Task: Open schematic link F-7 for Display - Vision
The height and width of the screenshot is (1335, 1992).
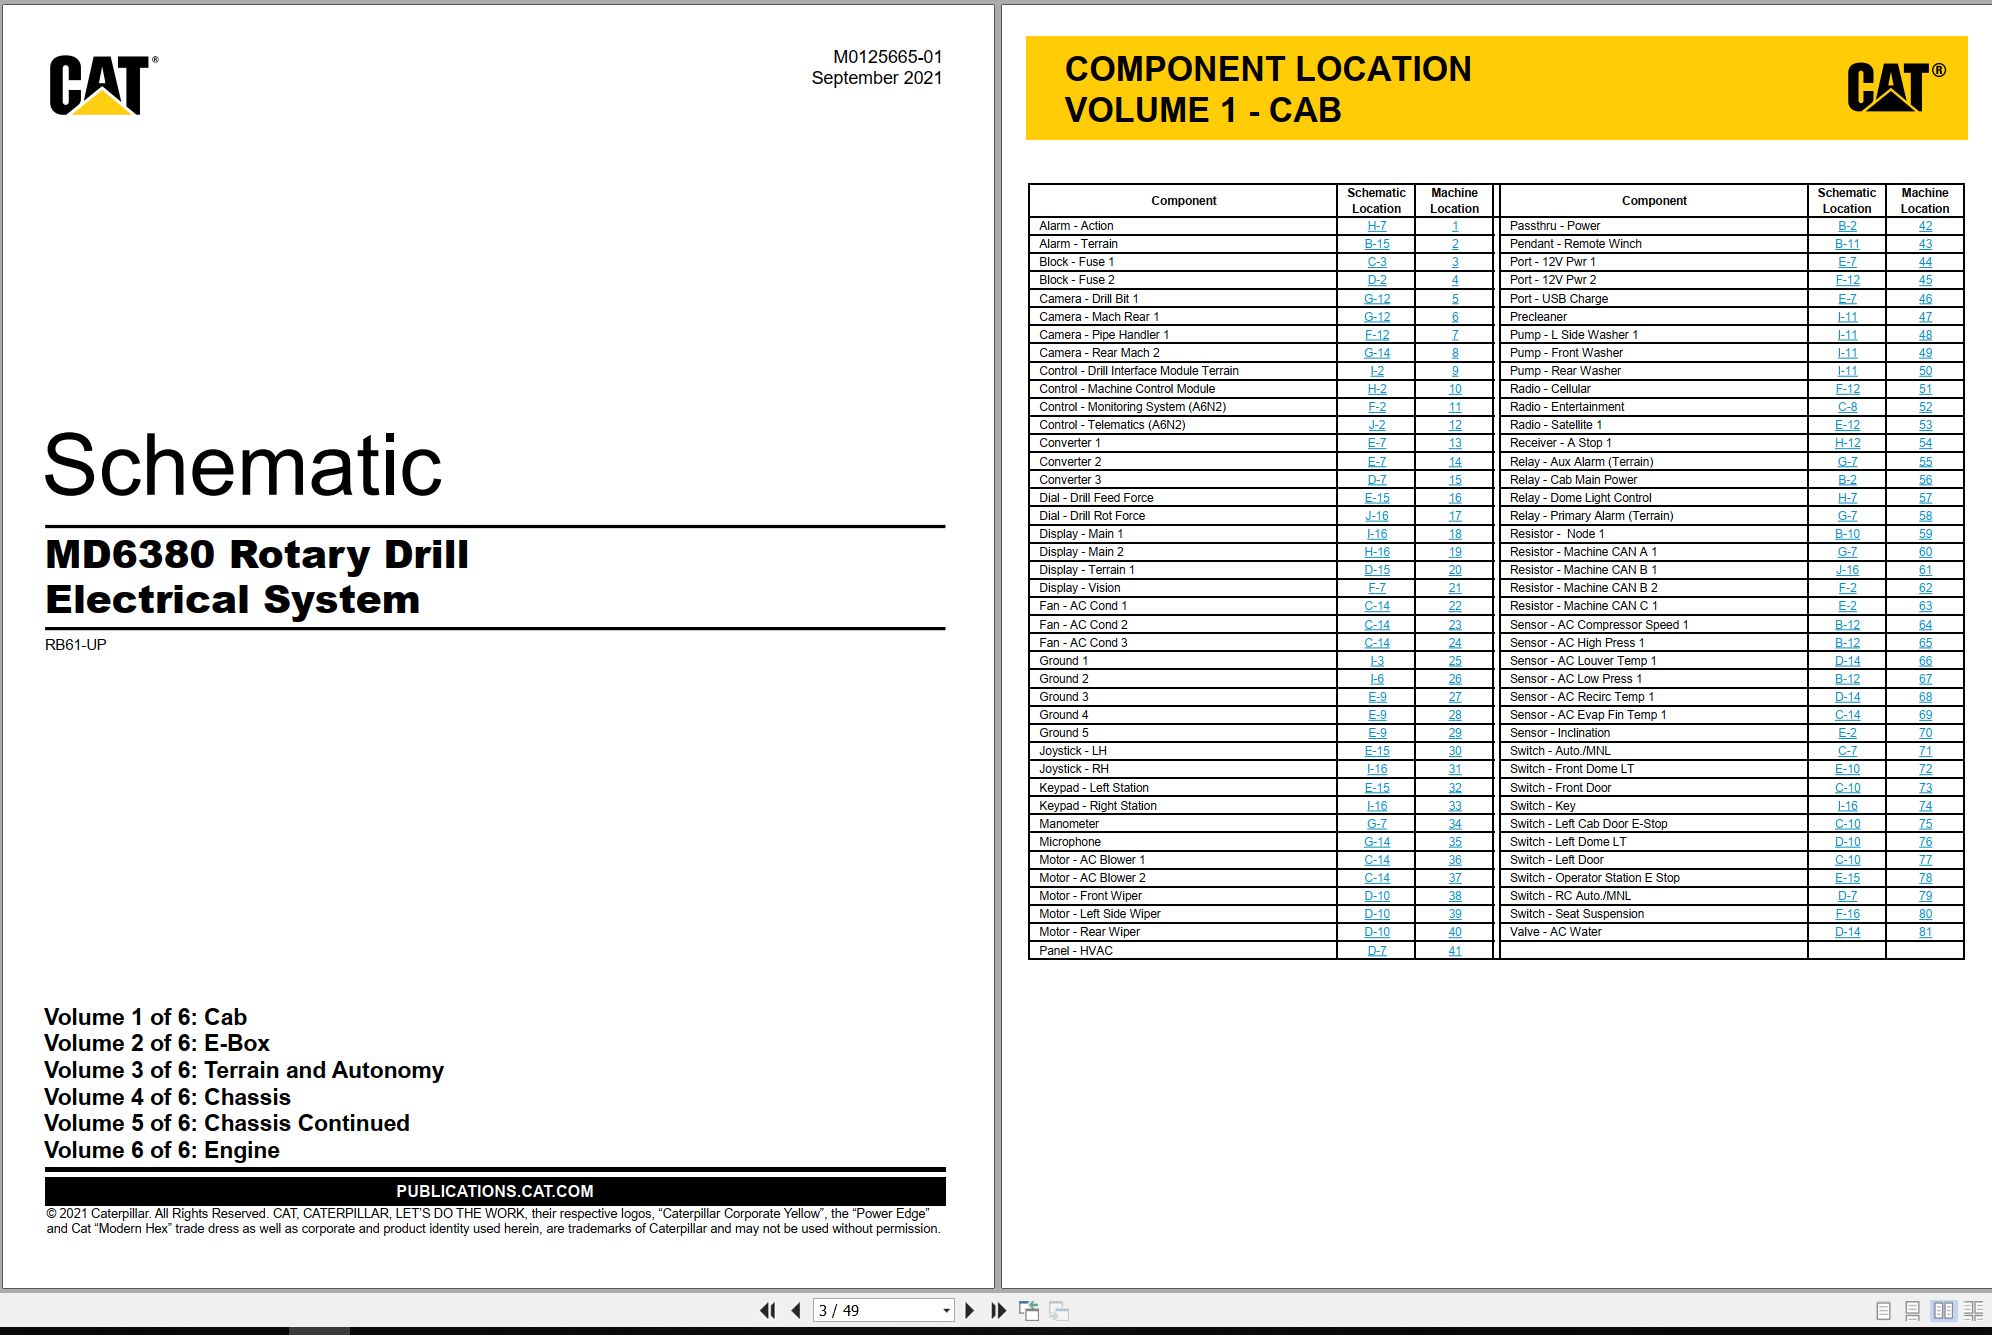Action: pyautogui.click(x=1376, y=588)
